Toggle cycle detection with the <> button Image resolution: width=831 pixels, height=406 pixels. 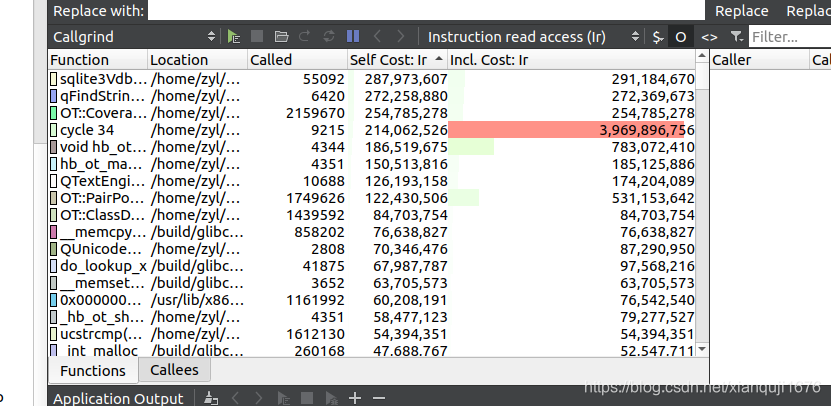[709, 37]
